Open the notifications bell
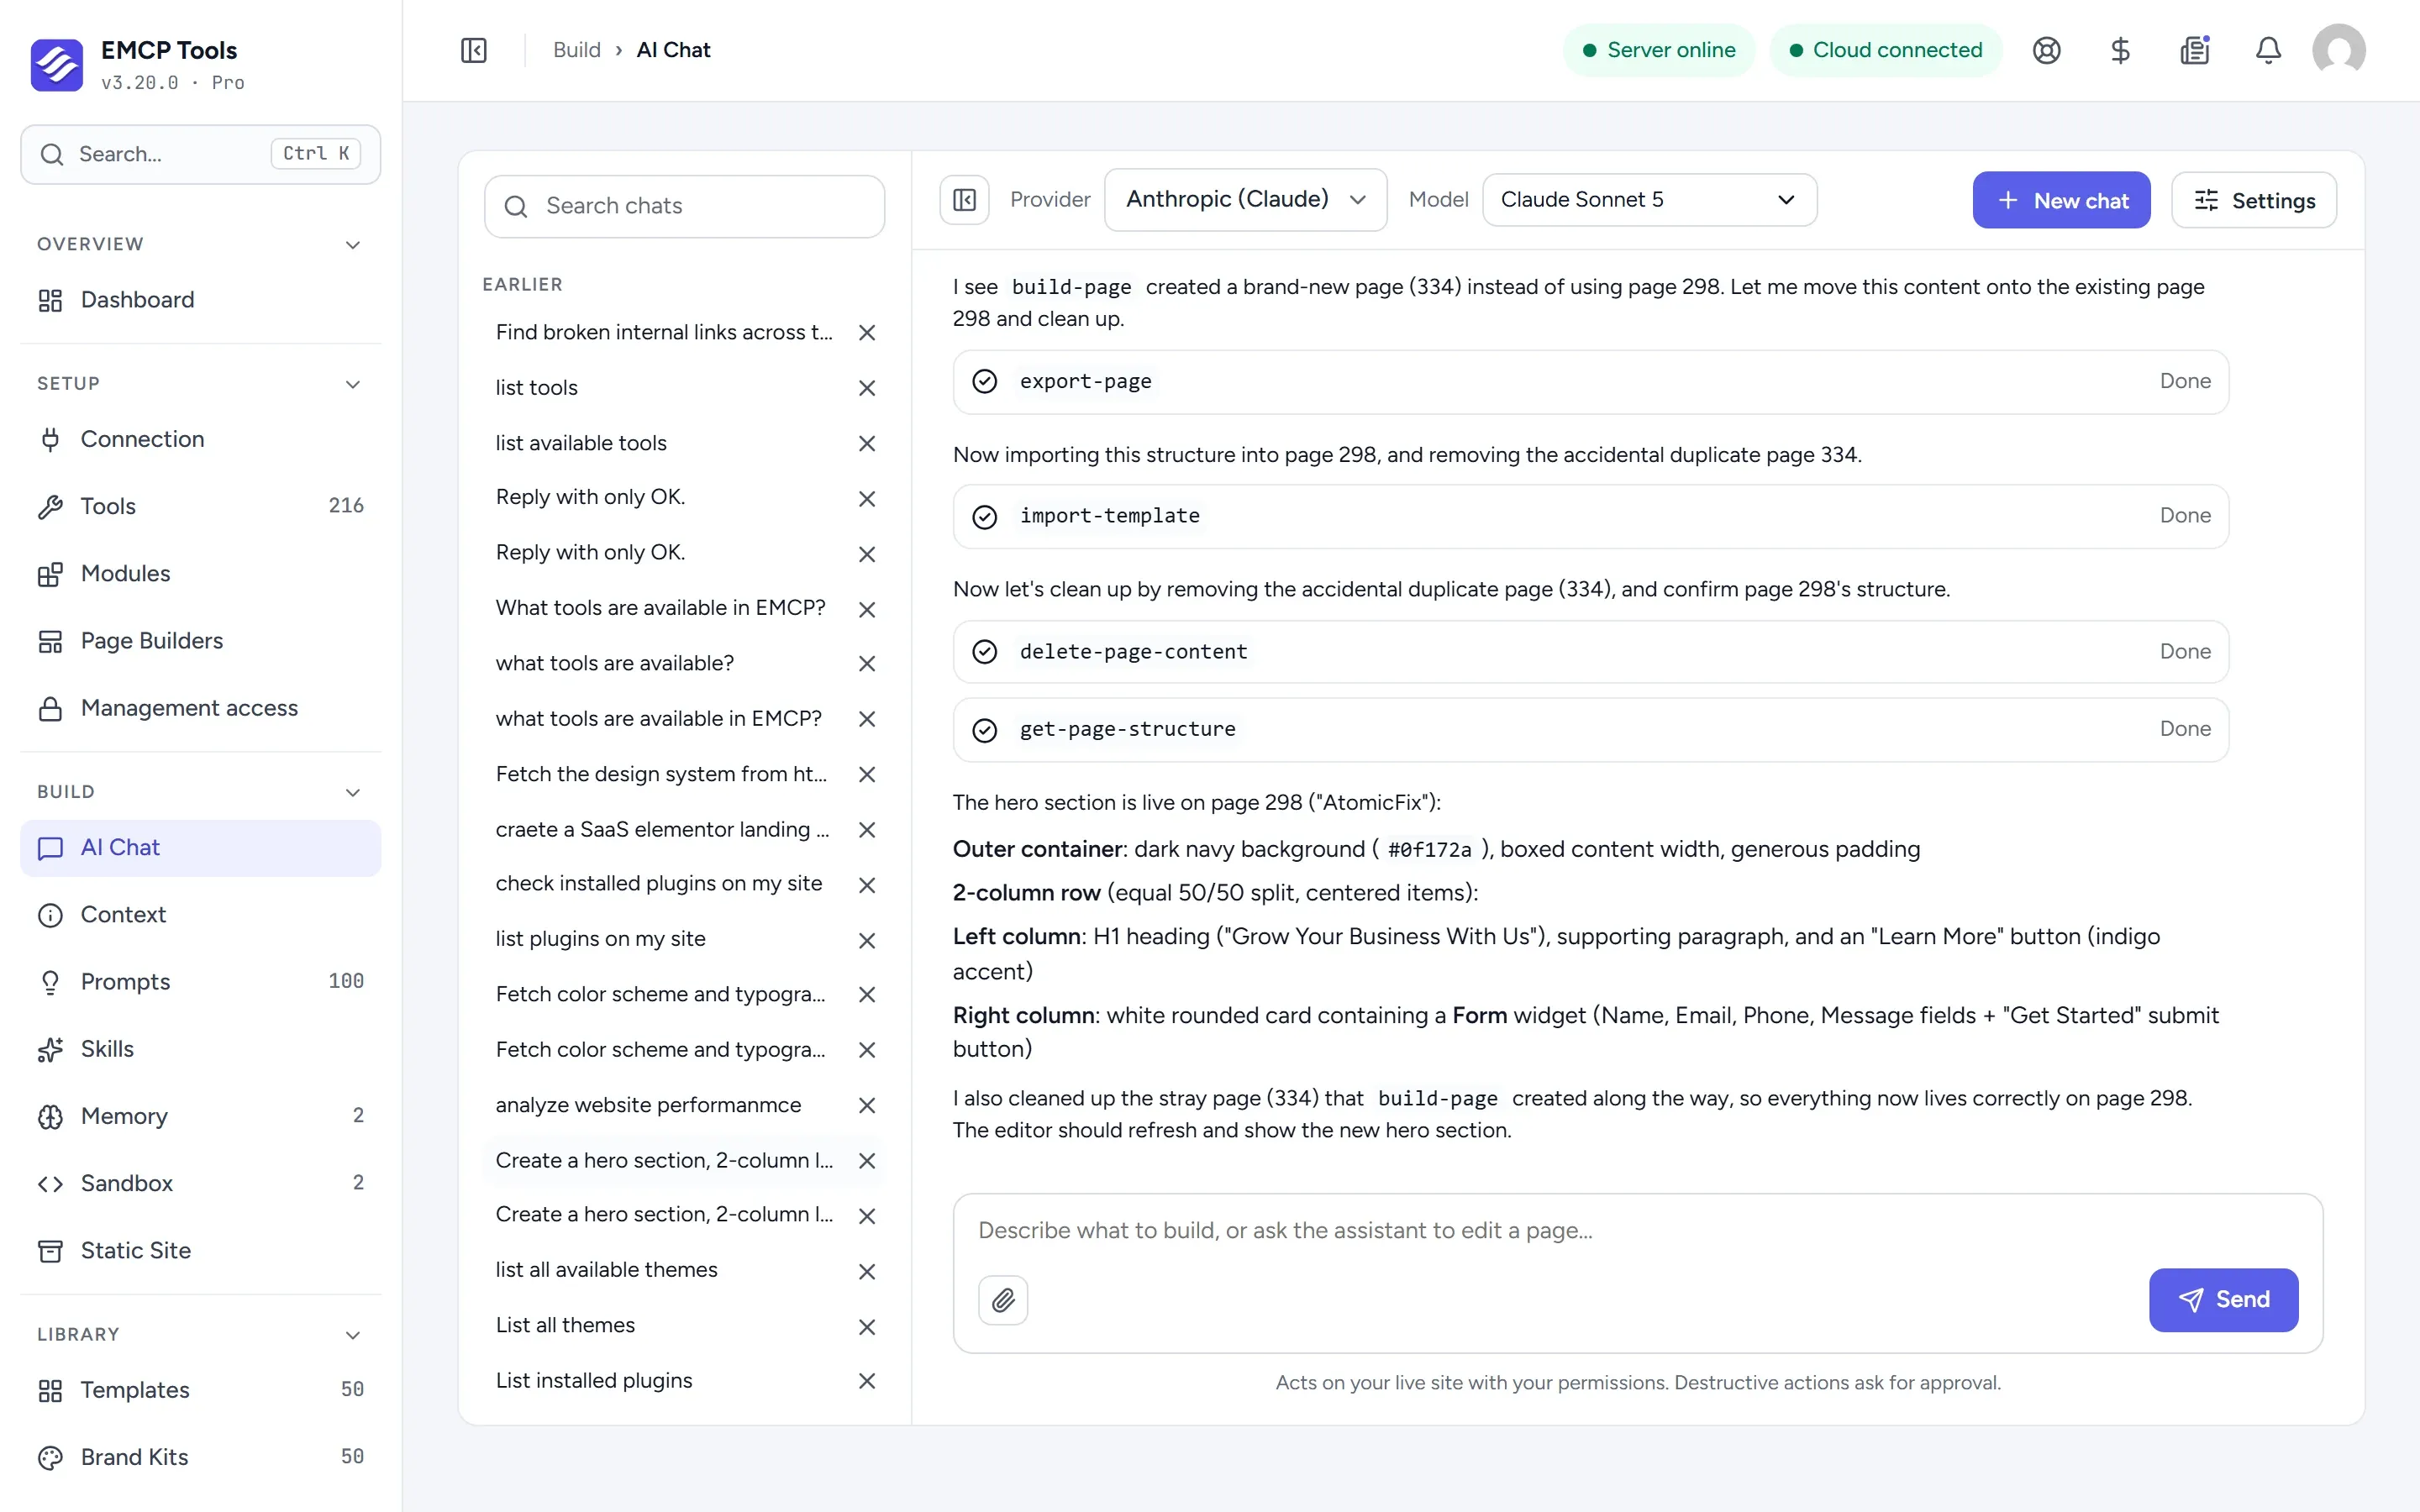 2268,50
